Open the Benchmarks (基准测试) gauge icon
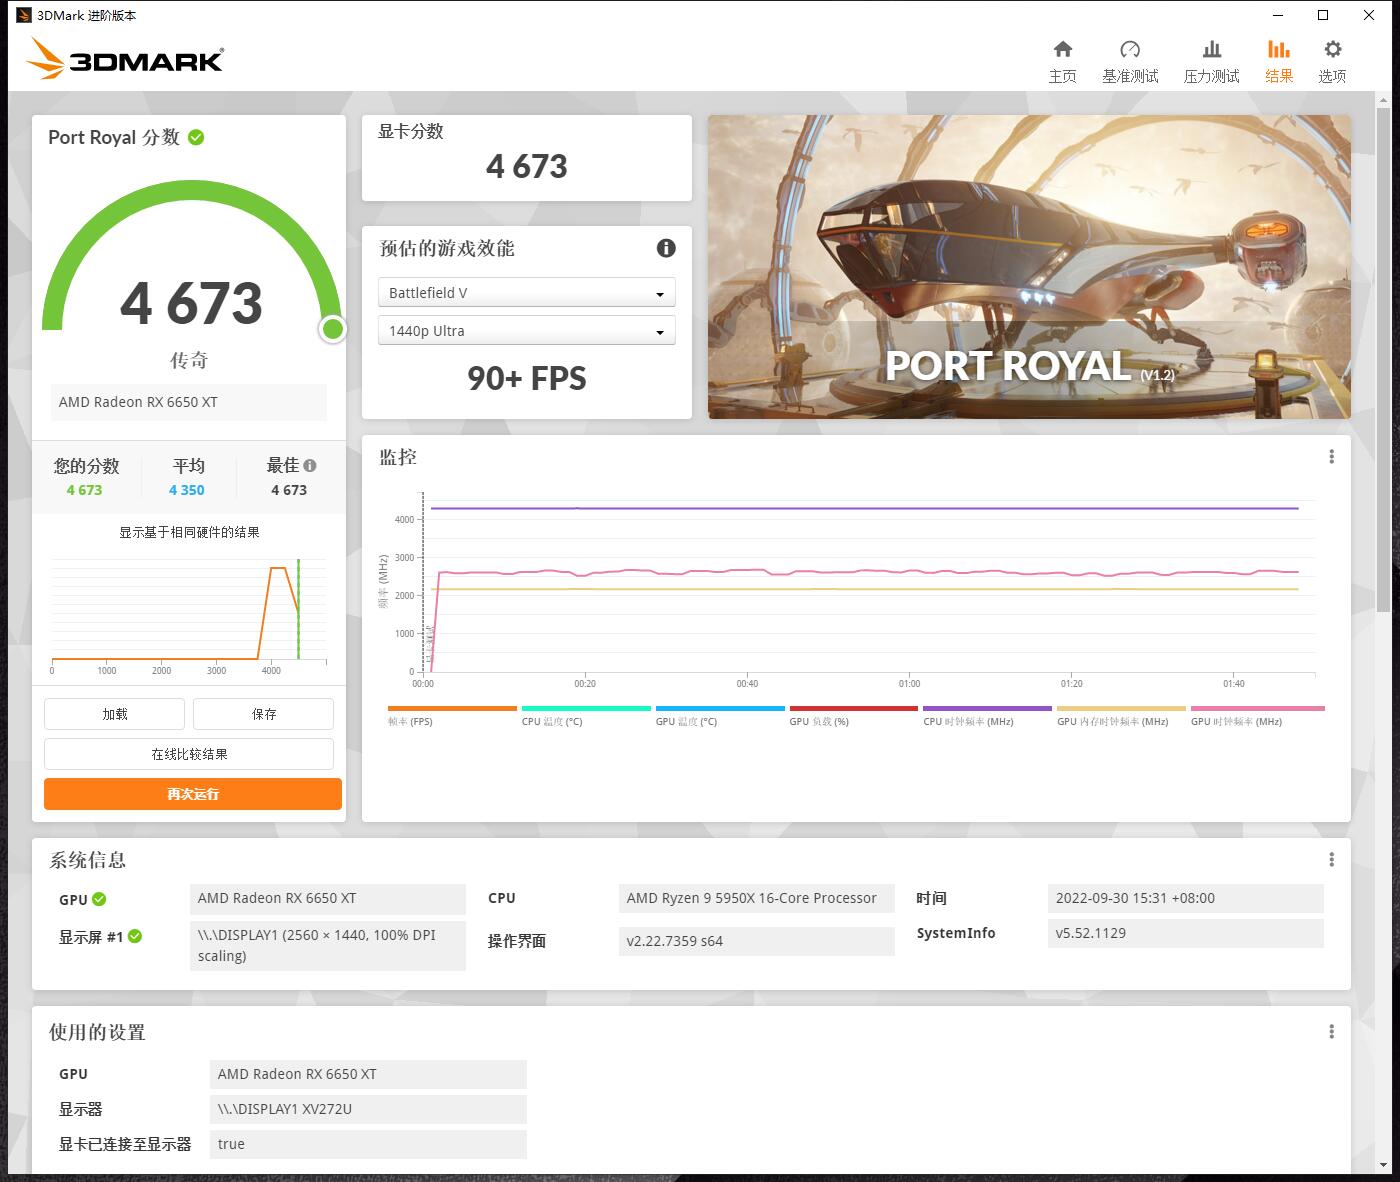Screen dimensions: 1400x1182 tap(1130, 50)
